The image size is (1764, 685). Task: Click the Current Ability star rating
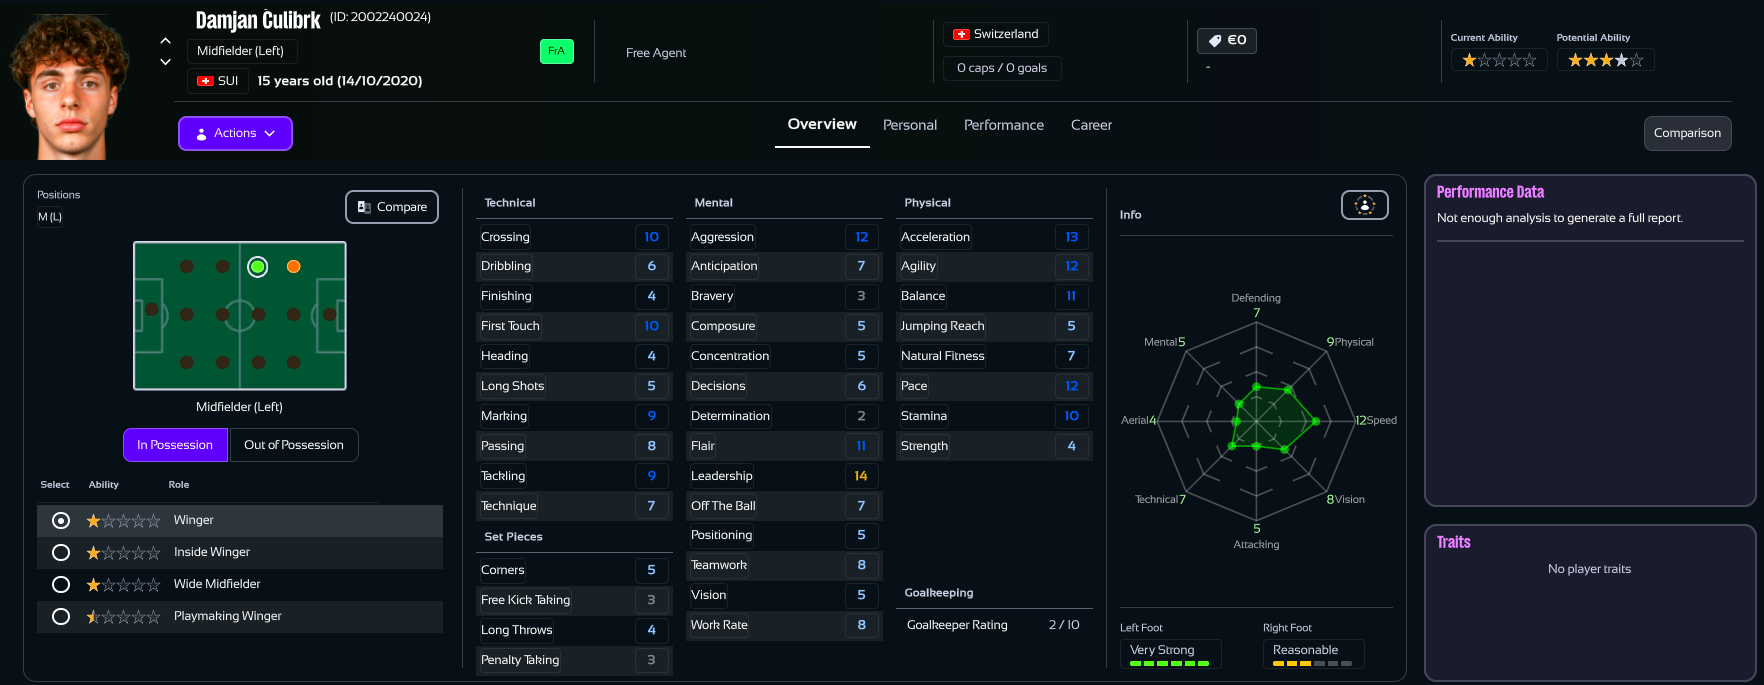[x=1499, y=60]
